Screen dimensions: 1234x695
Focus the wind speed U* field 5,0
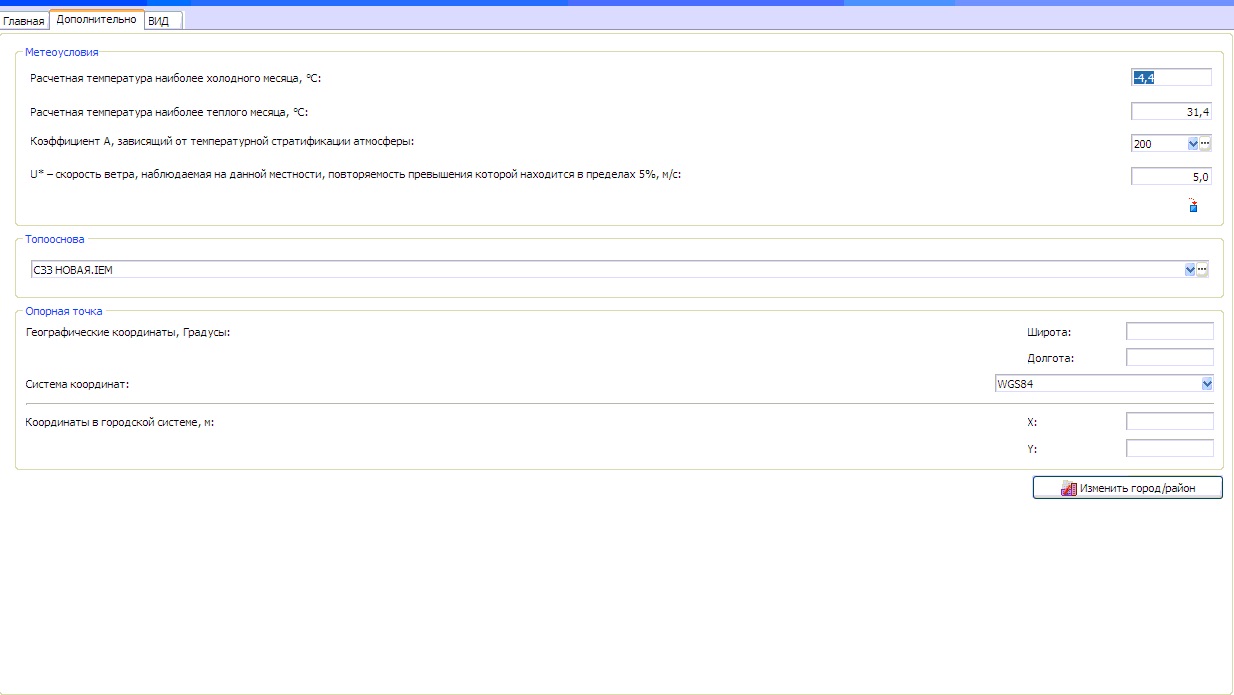pyautogui.click(x=1170, y=177)
